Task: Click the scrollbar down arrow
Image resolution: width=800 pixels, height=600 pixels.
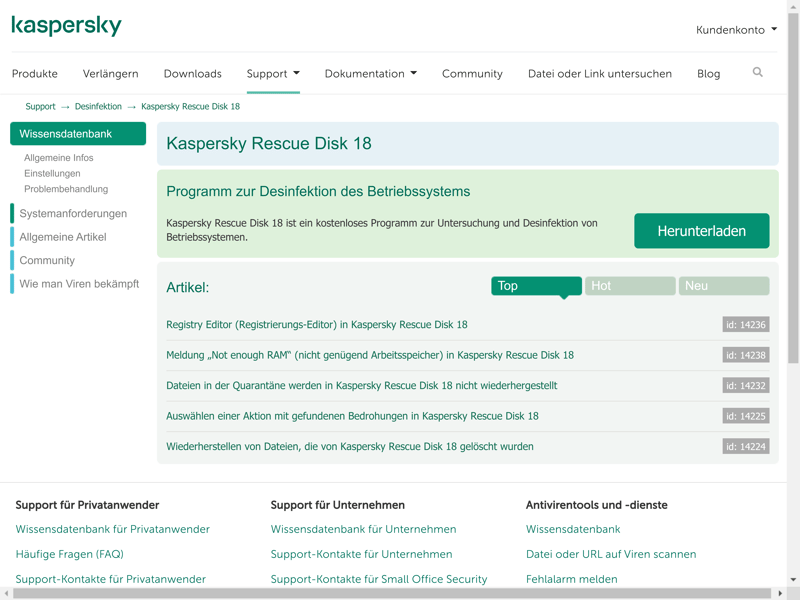Action: click(x=793, y=580)
